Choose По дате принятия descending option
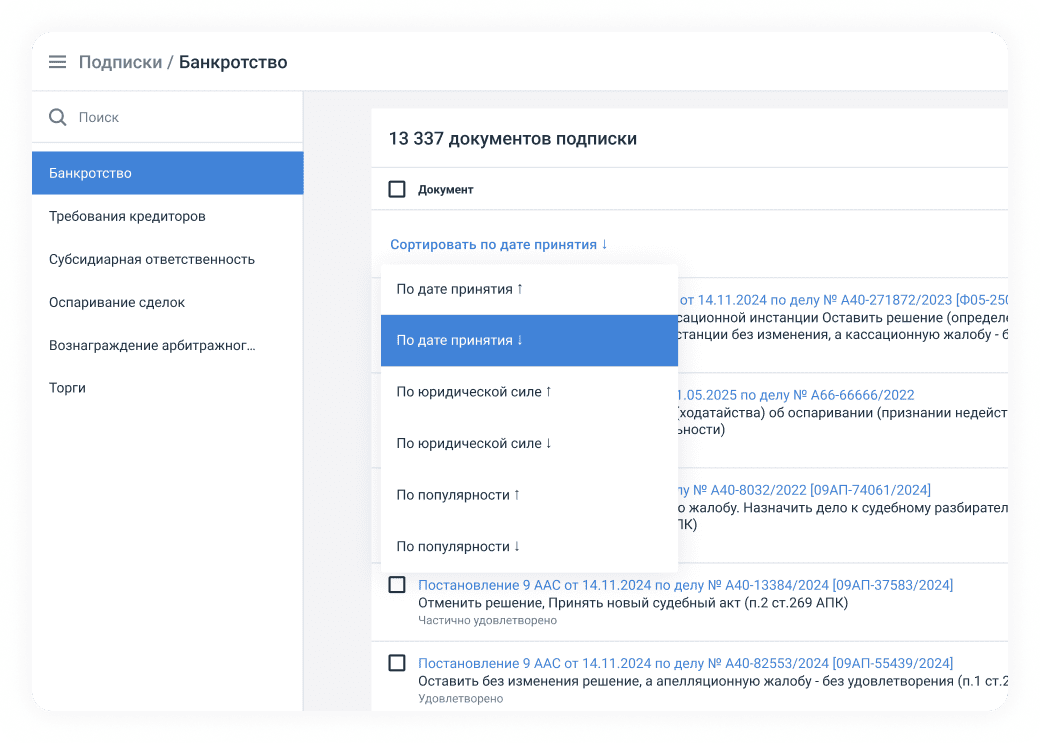The height and width of the screenshot is (743, 1040). (x=460, y=340)
